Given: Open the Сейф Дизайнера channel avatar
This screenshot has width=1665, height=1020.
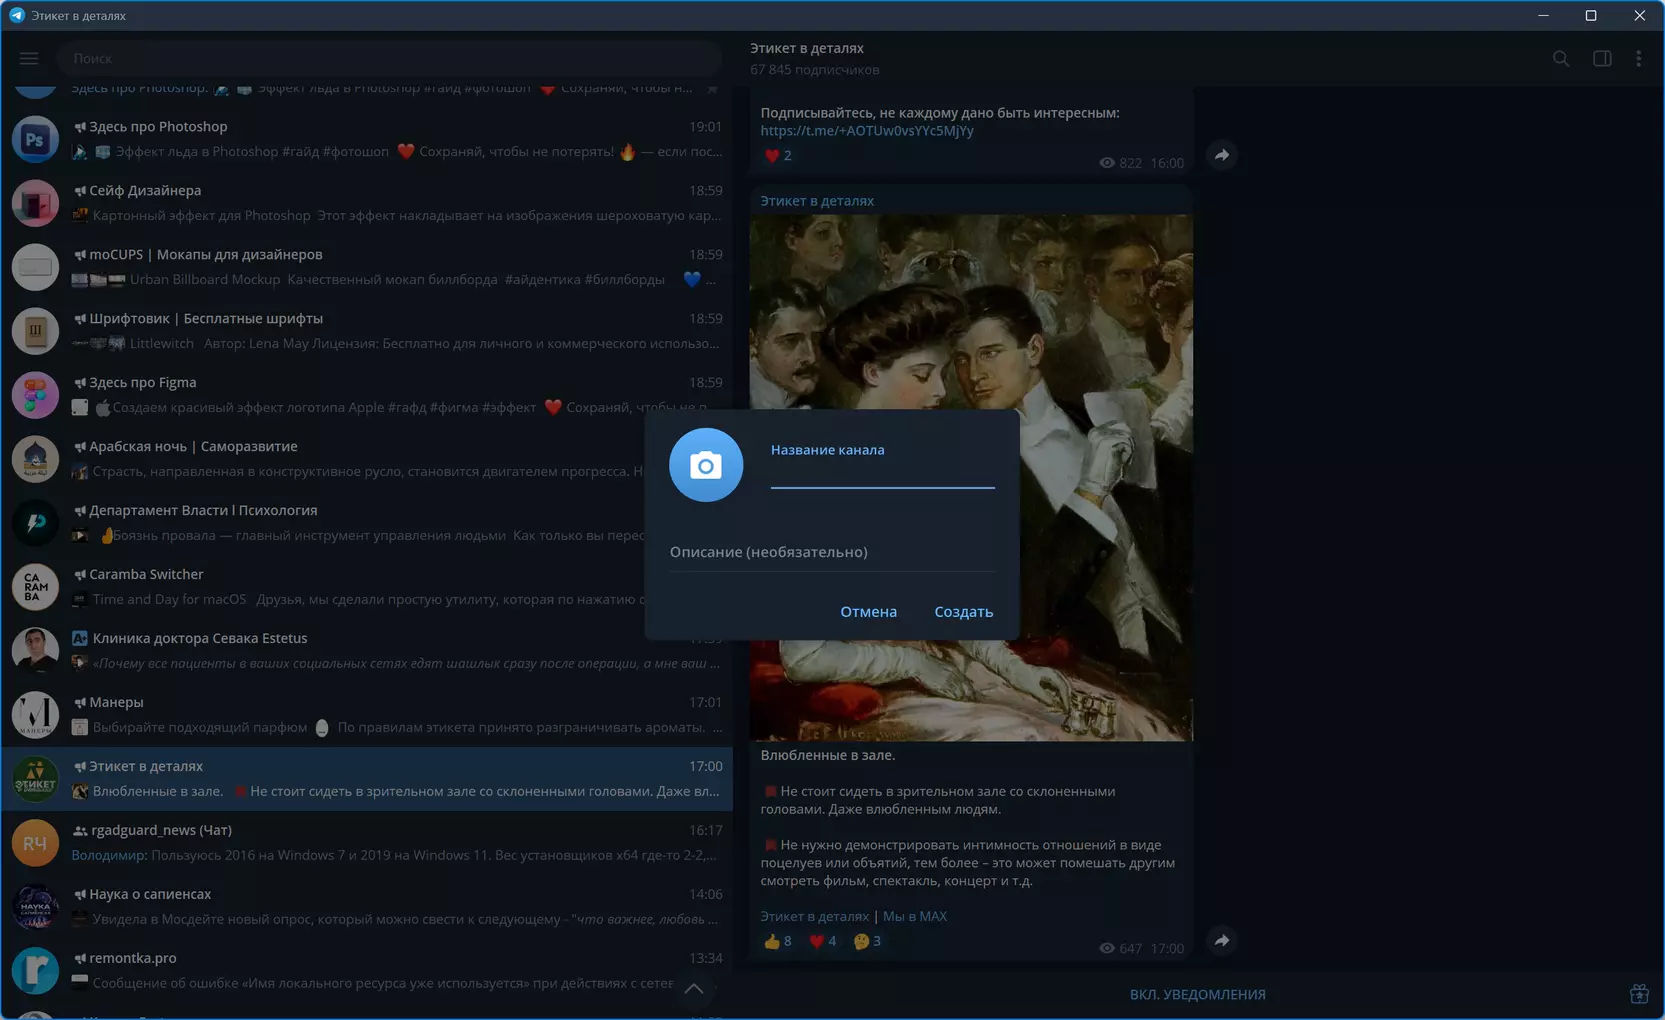Looking at the screenshot, I should pyautogui.click(x=35, y=203).
